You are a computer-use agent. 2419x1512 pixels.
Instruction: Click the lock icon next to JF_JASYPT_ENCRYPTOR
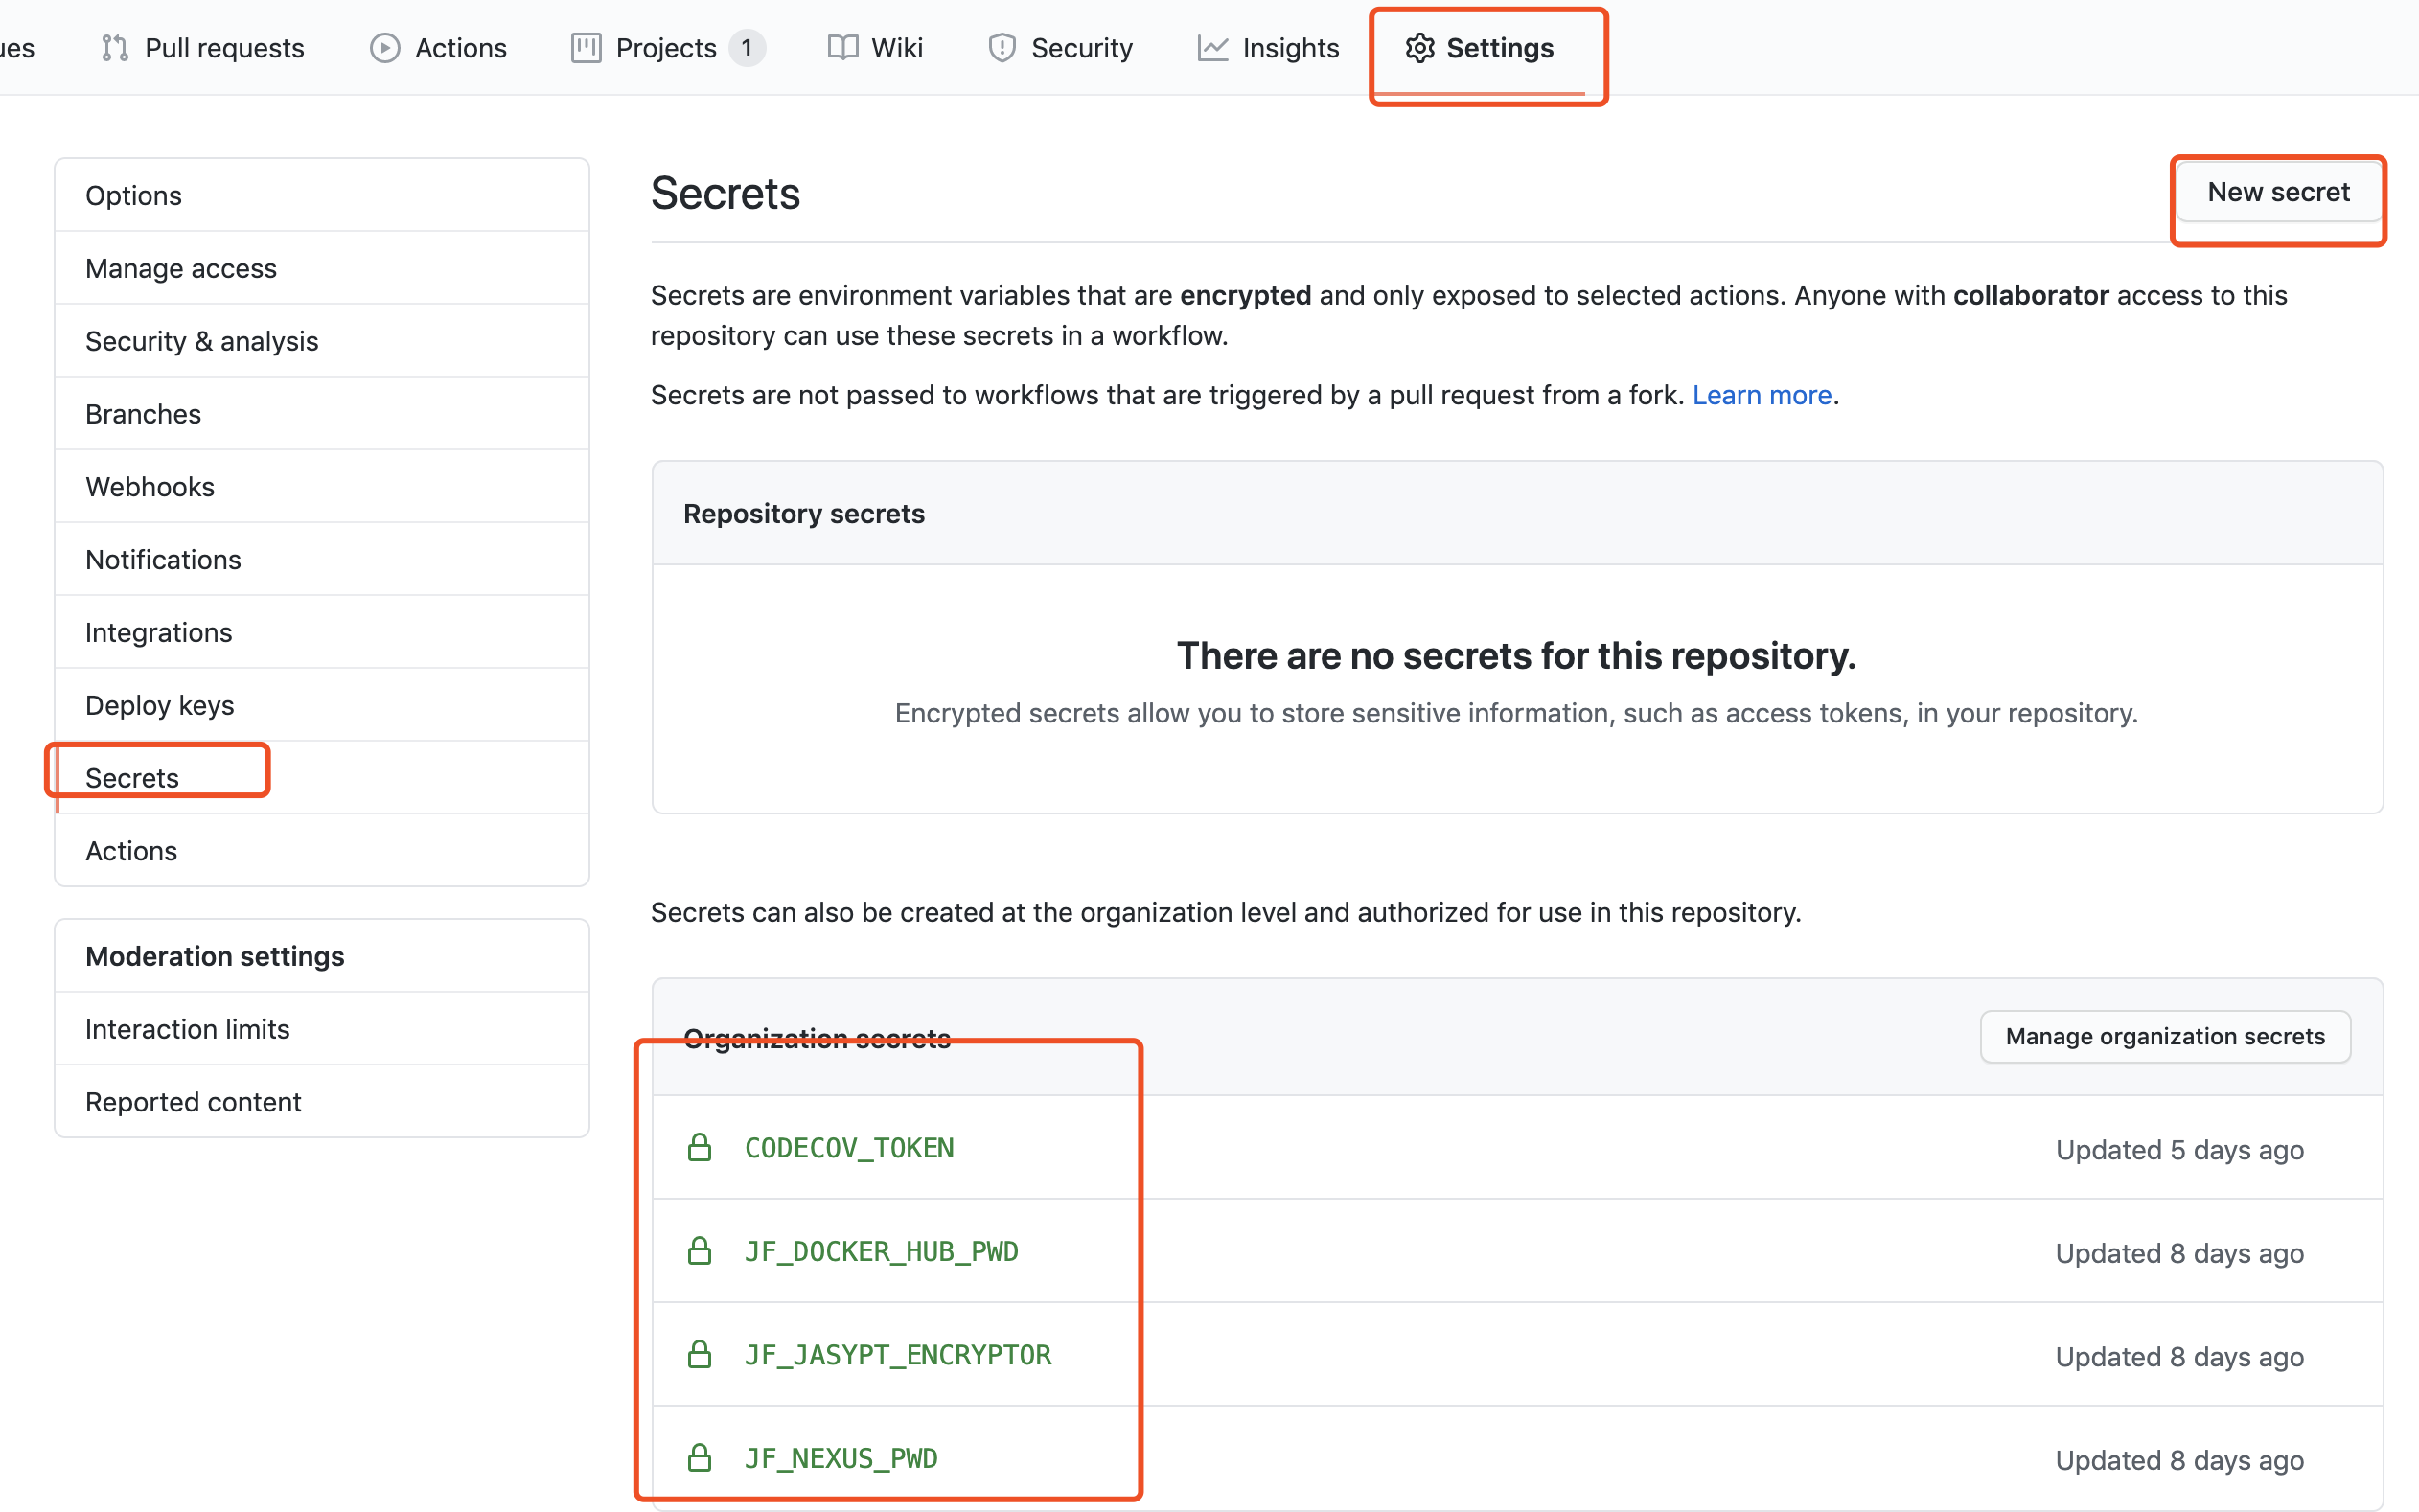(x=700, y=1355)
